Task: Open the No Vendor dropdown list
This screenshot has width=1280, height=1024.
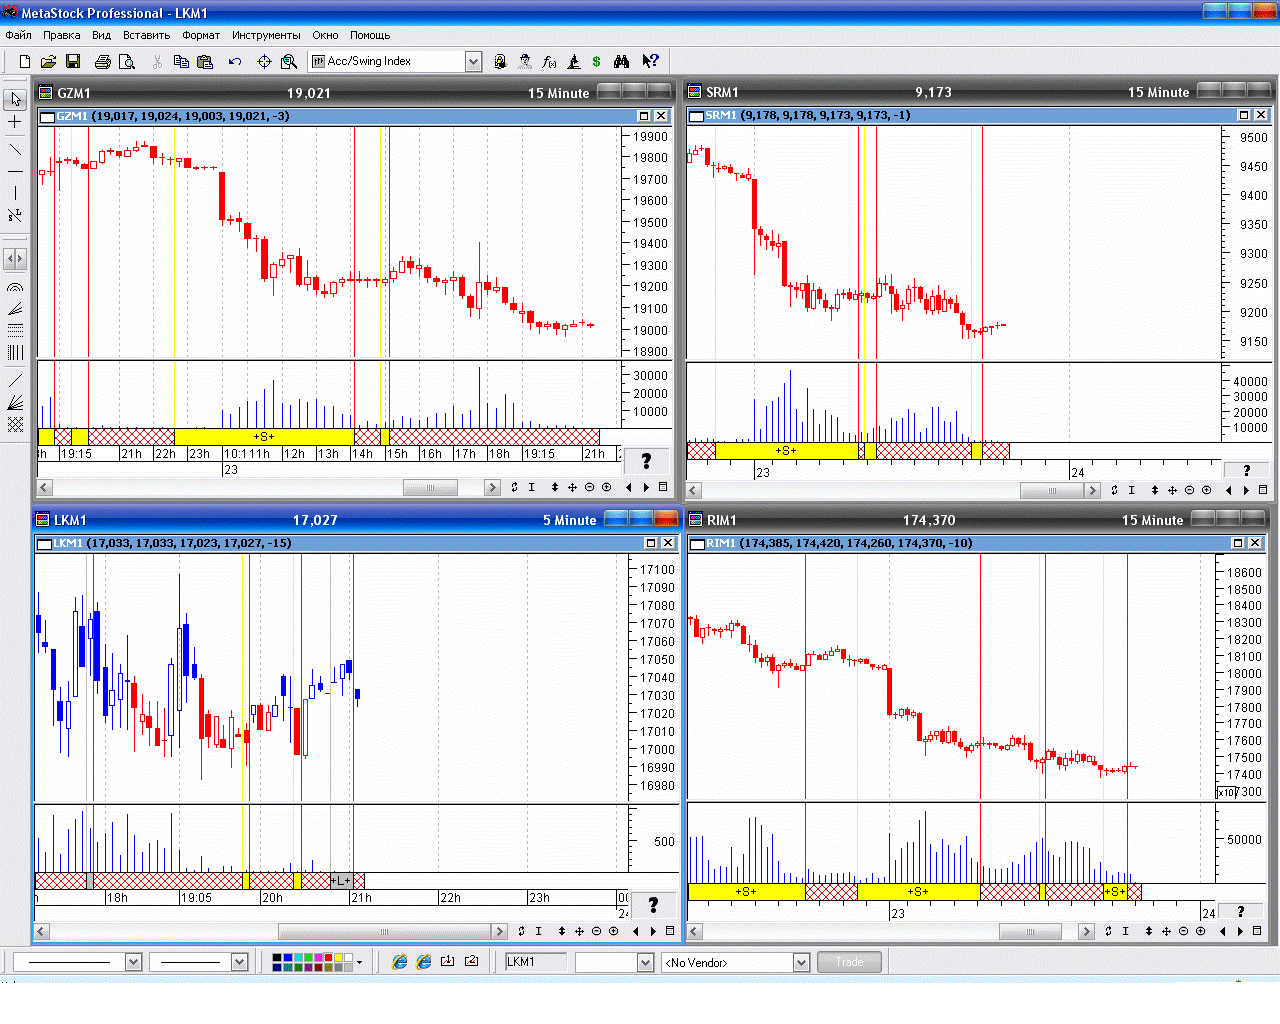Action: [x=801, y=962]
